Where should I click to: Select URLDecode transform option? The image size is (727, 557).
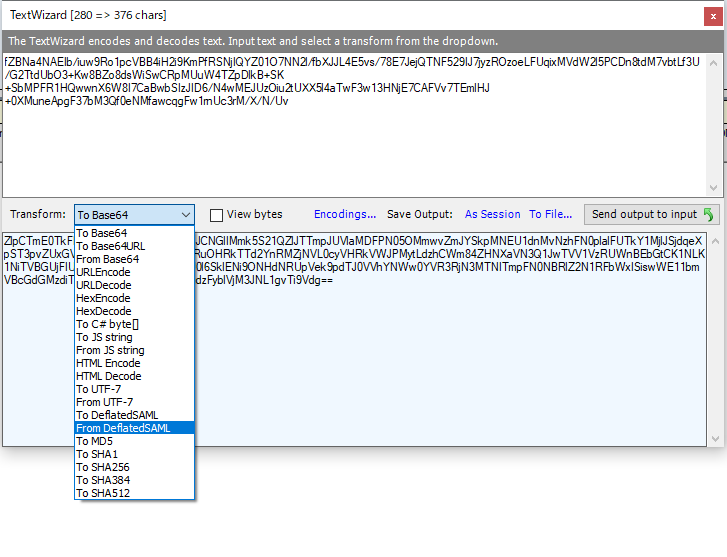point(134,285)
